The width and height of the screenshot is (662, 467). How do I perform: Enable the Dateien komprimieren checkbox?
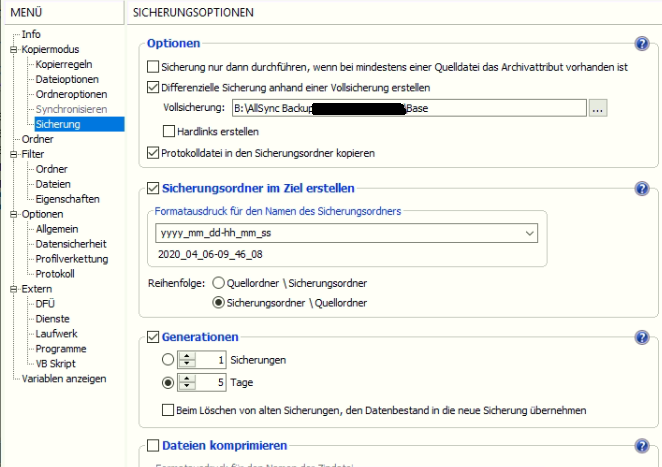coord(153,446)
